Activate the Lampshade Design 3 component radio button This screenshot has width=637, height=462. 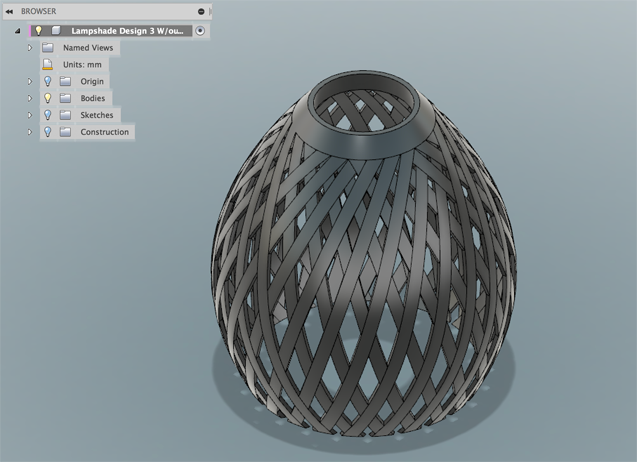(200, 31)
